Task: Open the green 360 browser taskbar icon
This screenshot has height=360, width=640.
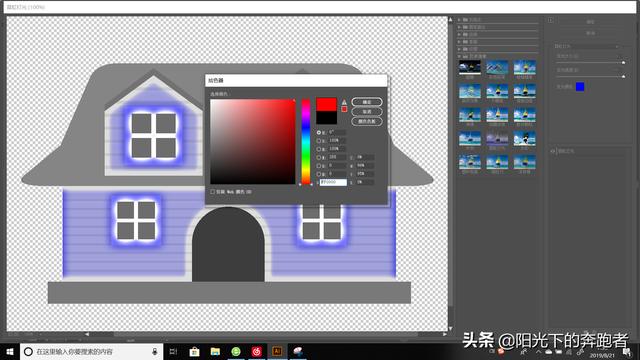Action: tap(236, 351)
